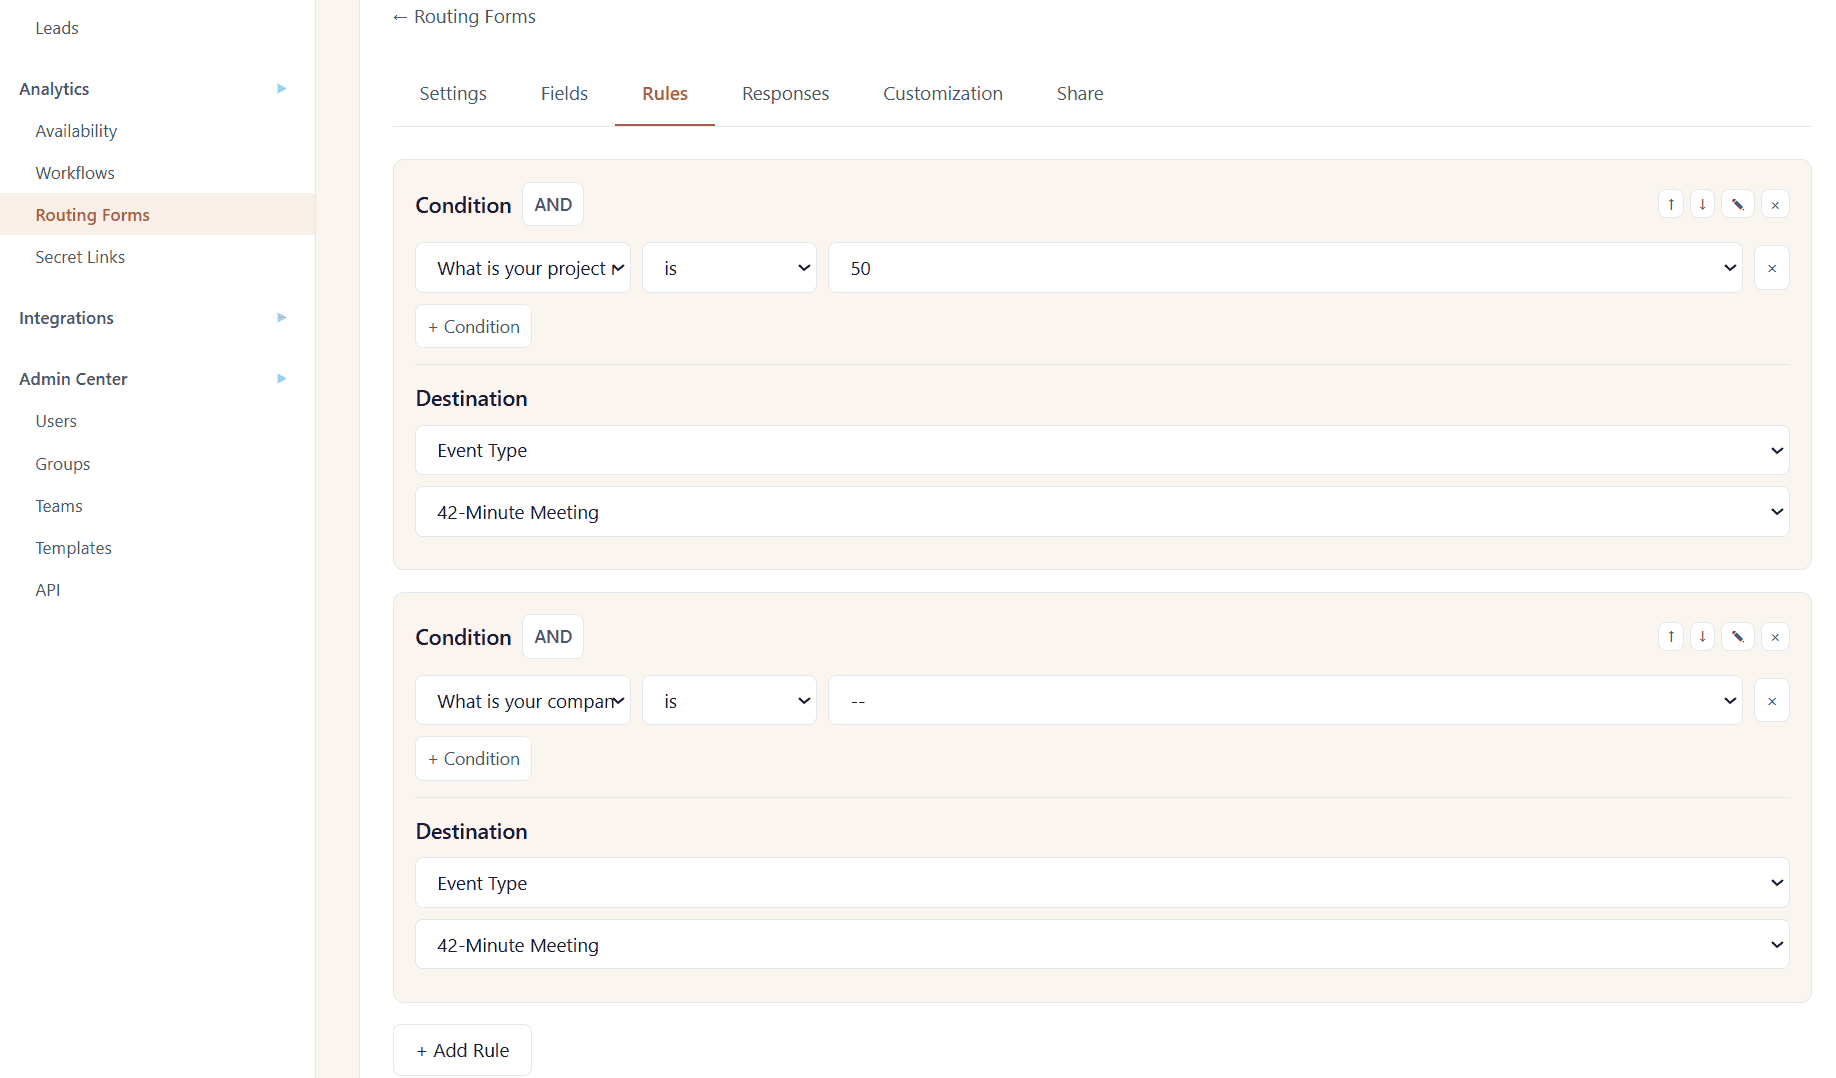Go back to Routing Forms link
The height and width of the screenshot is (1078, 1836).
[x=464, y=17]
